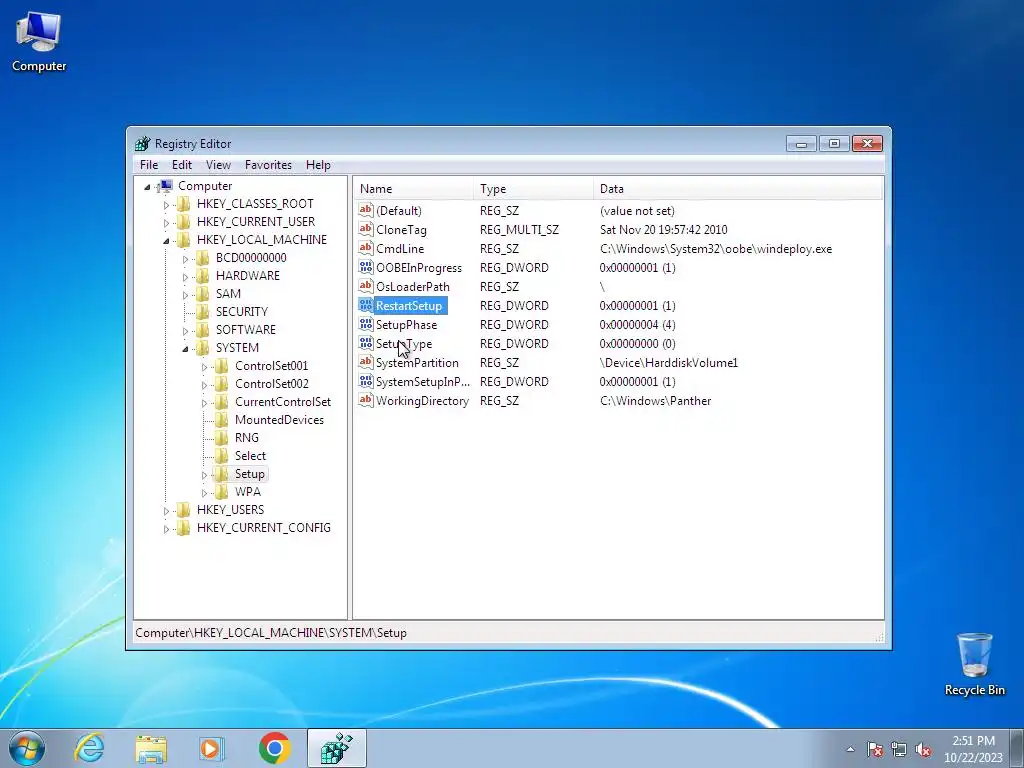
Task: Launch Internet Explorer from taskbar
Action: 89,748
